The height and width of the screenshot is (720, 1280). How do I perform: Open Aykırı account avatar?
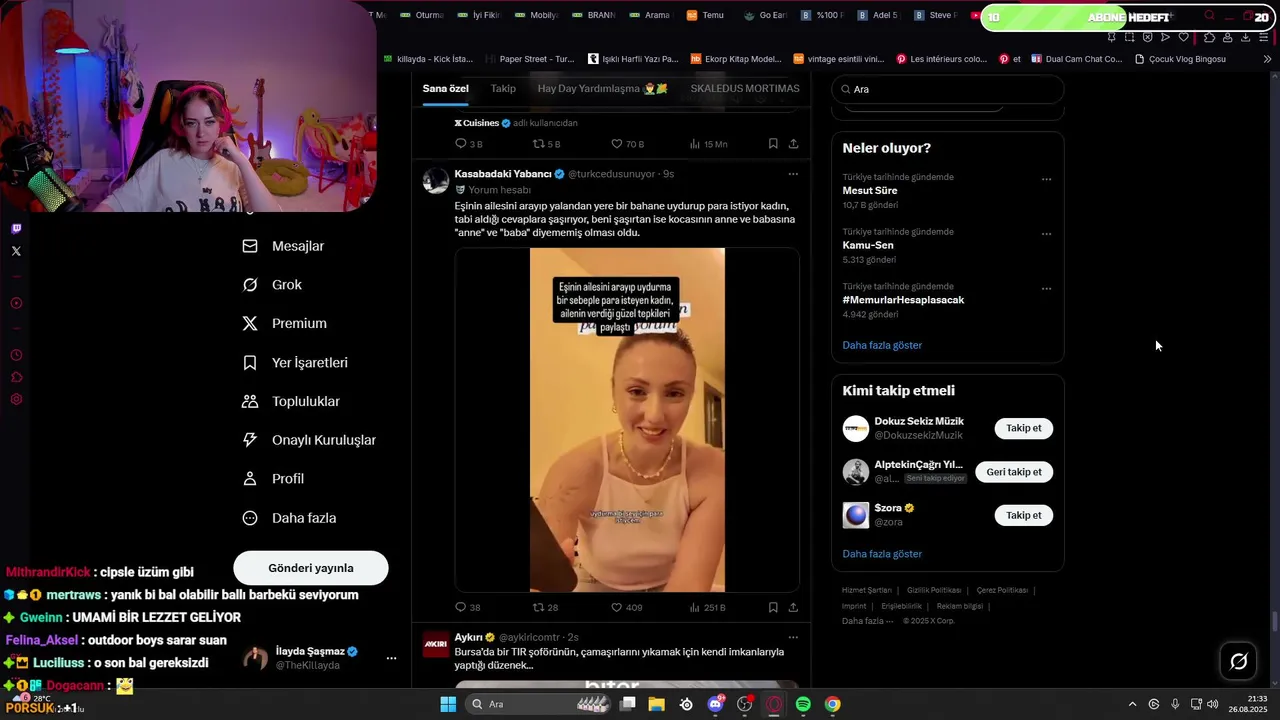(435, 644)
